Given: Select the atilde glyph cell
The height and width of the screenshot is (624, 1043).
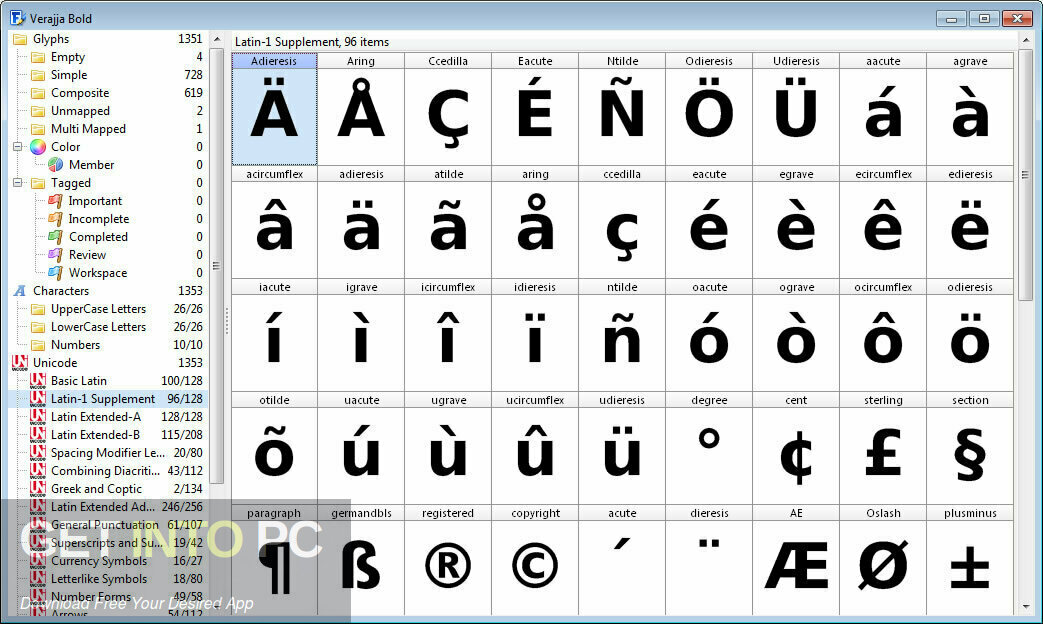Looking at the screenshot, I should pyautogui.click(x=448, y=222).
